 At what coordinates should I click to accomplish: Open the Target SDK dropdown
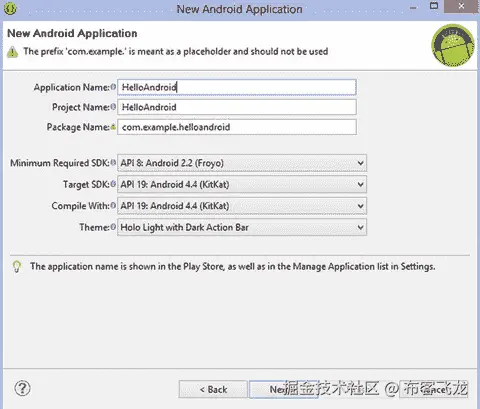click(x=242, y=184)
